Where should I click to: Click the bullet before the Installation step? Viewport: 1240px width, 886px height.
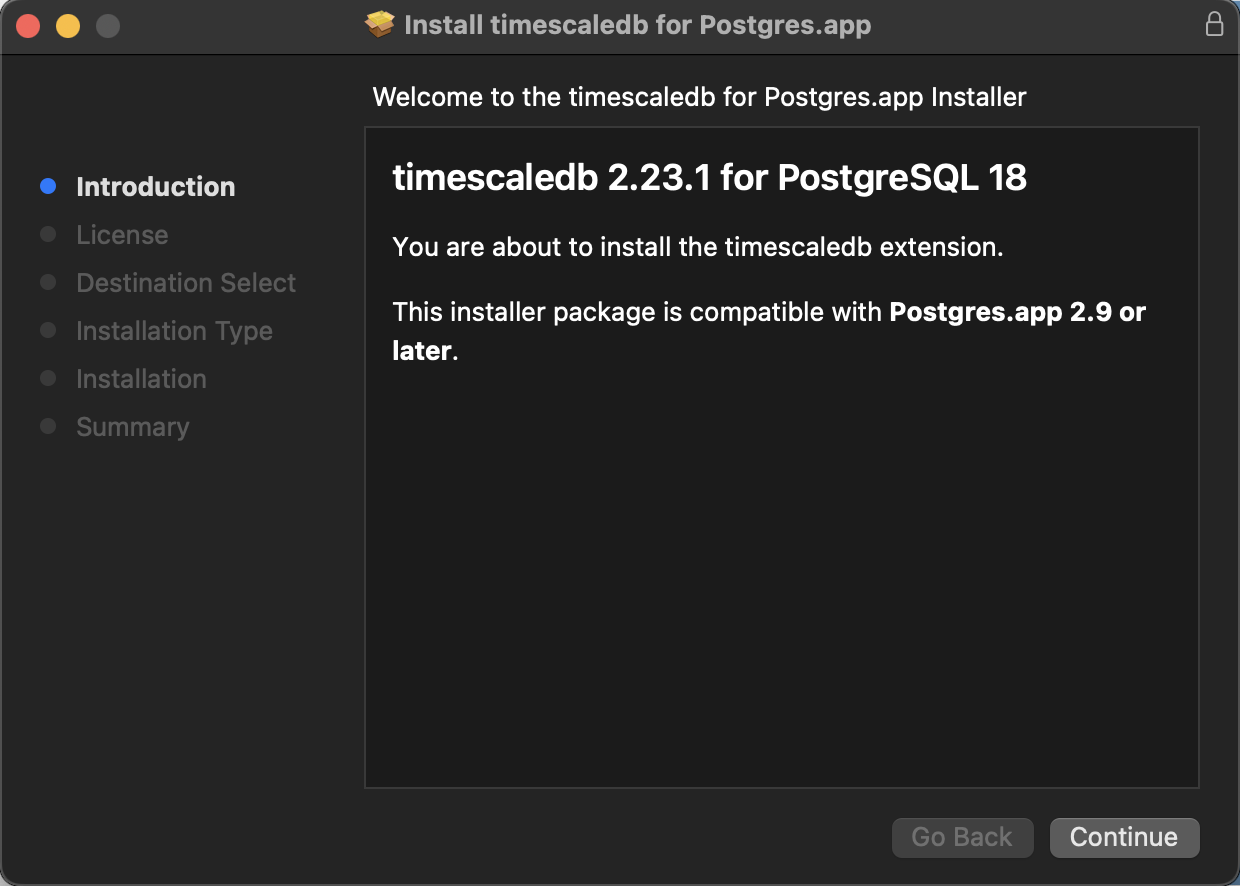48,379
